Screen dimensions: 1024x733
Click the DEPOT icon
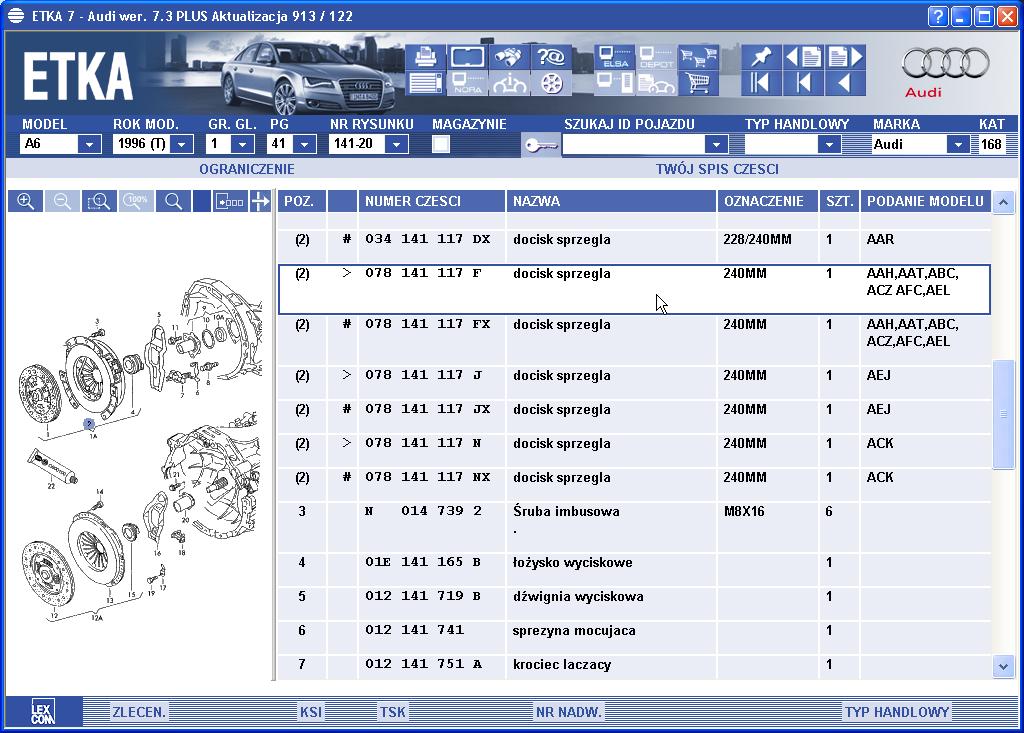point(656,57)
